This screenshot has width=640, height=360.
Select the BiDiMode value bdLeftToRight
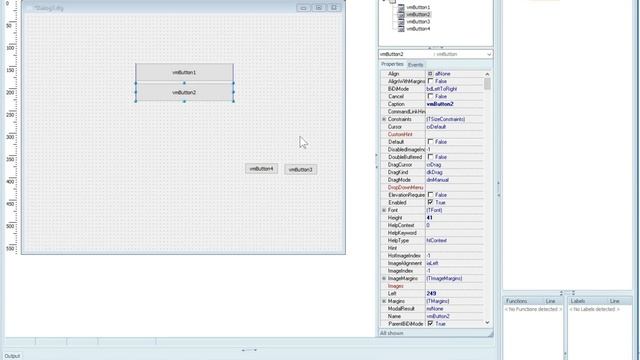coord(442,89)
